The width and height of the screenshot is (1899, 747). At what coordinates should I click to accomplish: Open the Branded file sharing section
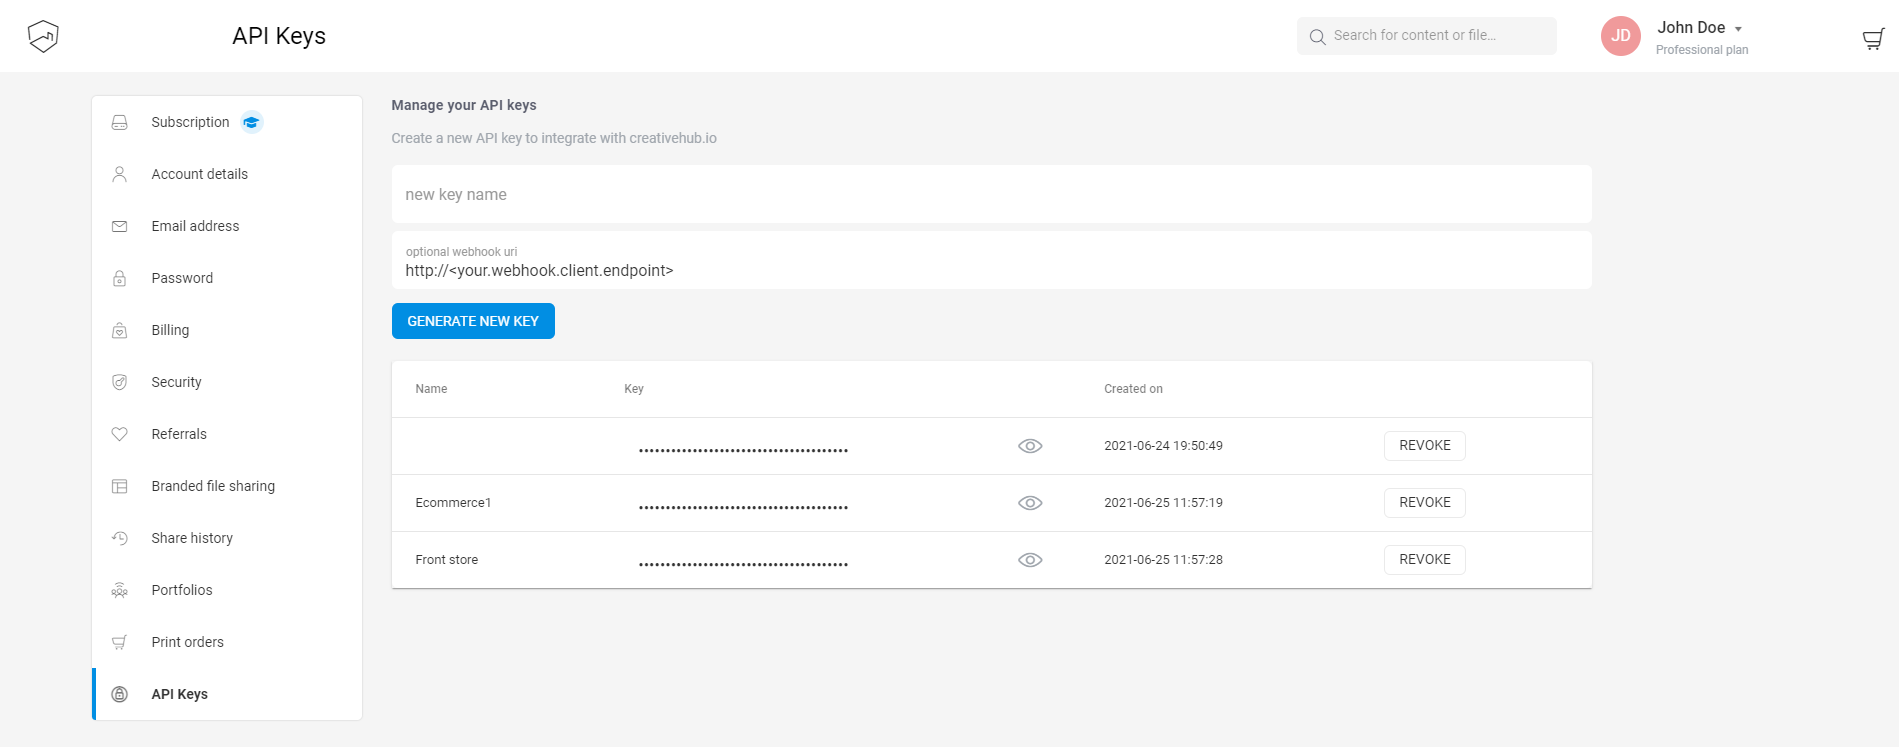pos(213,486)
